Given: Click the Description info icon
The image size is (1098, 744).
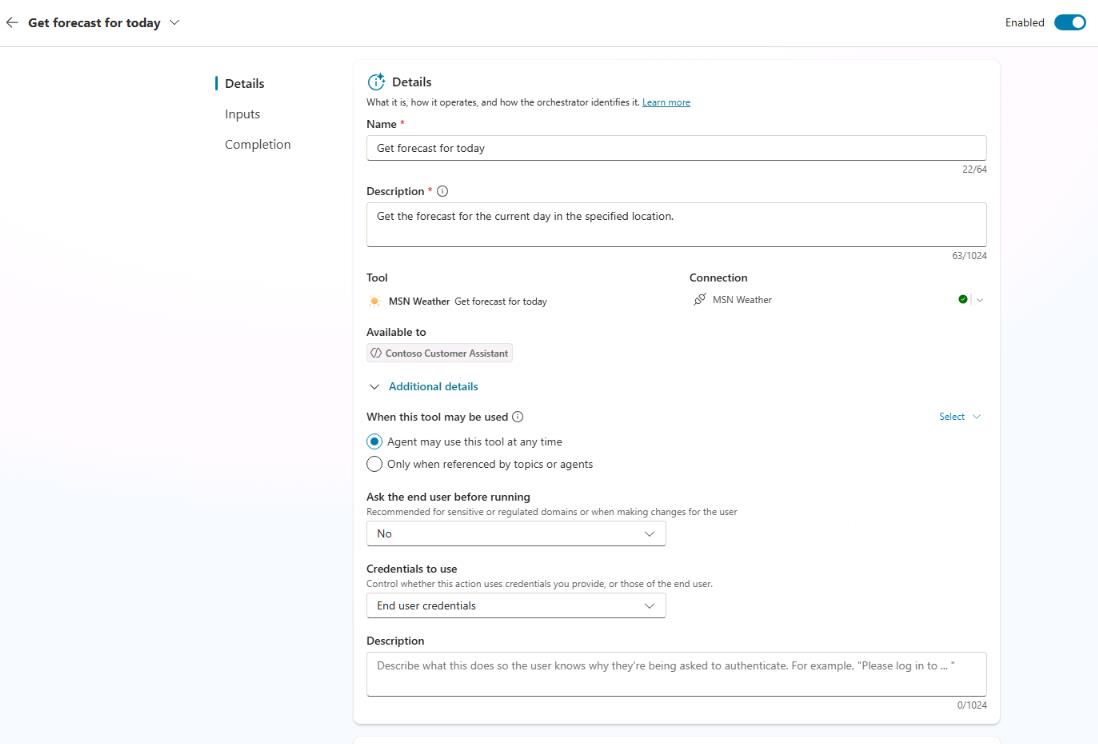Looking at the screenshot, I should click(x=443, y=191).
